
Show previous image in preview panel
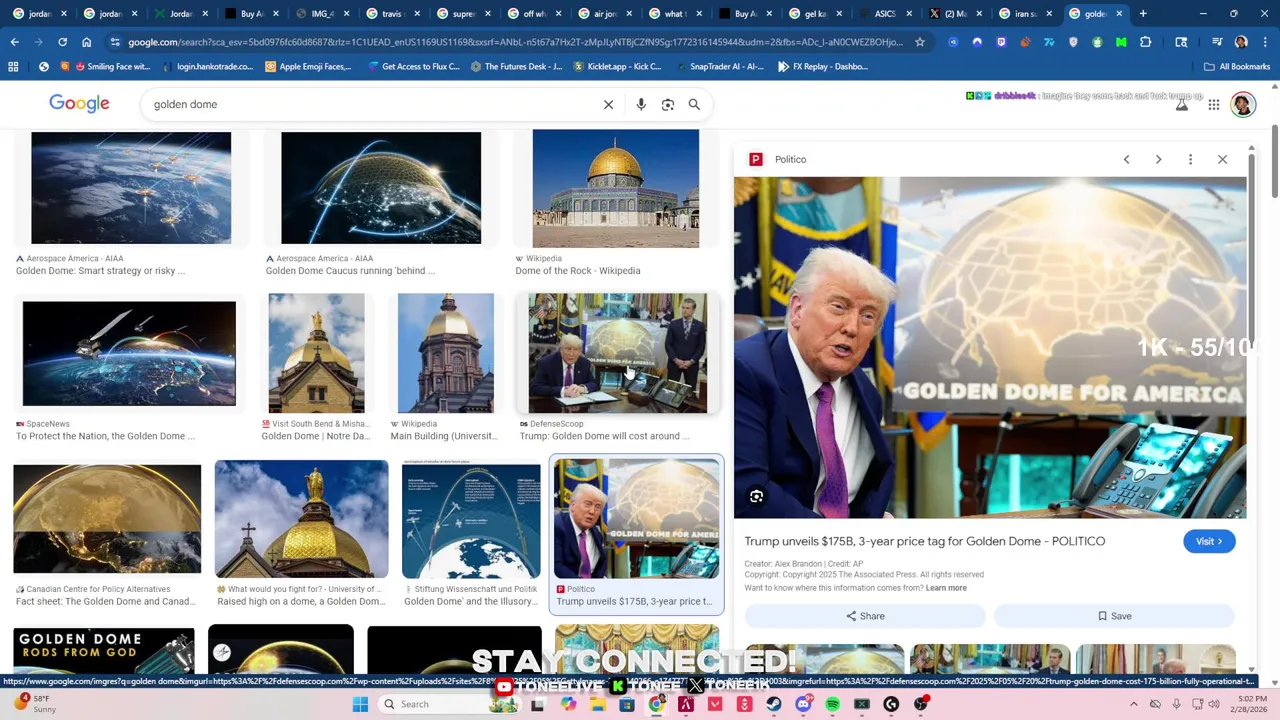[1126, 159]
